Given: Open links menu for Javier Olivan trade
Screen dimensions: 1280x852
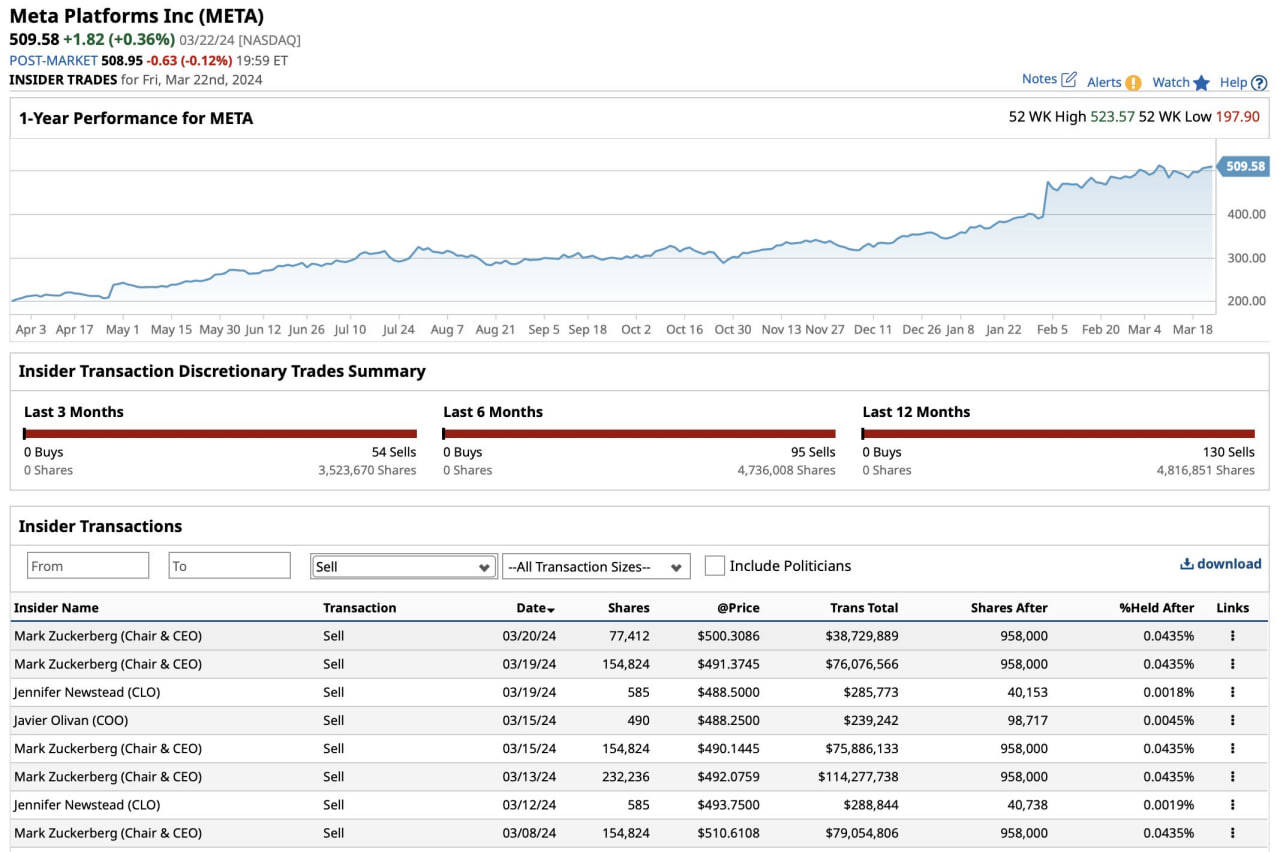Looking at the screenshot, I should click(1232, 720).
